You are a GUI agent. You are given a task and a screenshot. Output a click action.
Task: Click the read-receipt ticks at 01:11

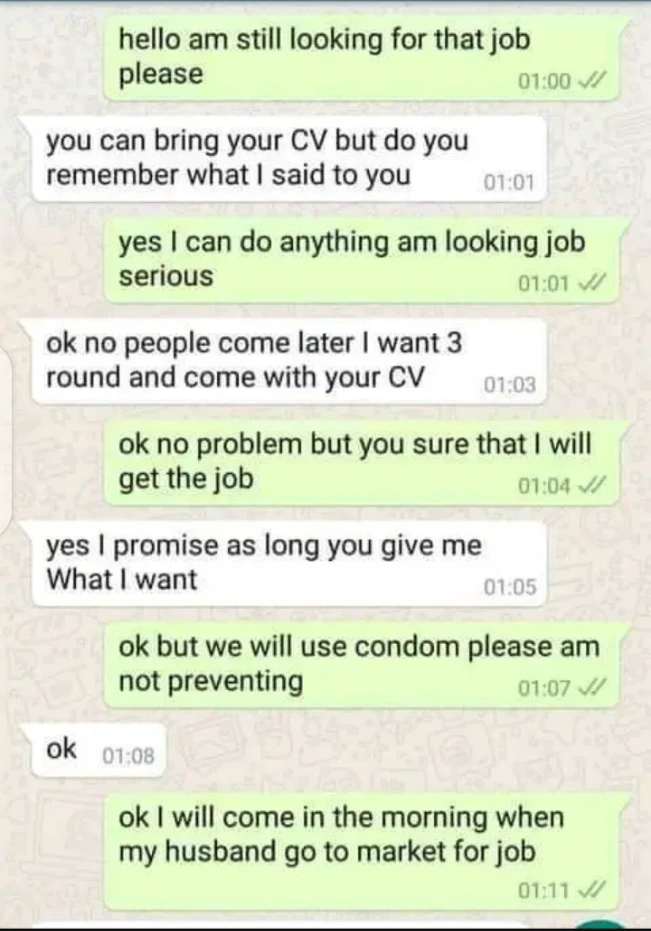(x=590, y=890)
